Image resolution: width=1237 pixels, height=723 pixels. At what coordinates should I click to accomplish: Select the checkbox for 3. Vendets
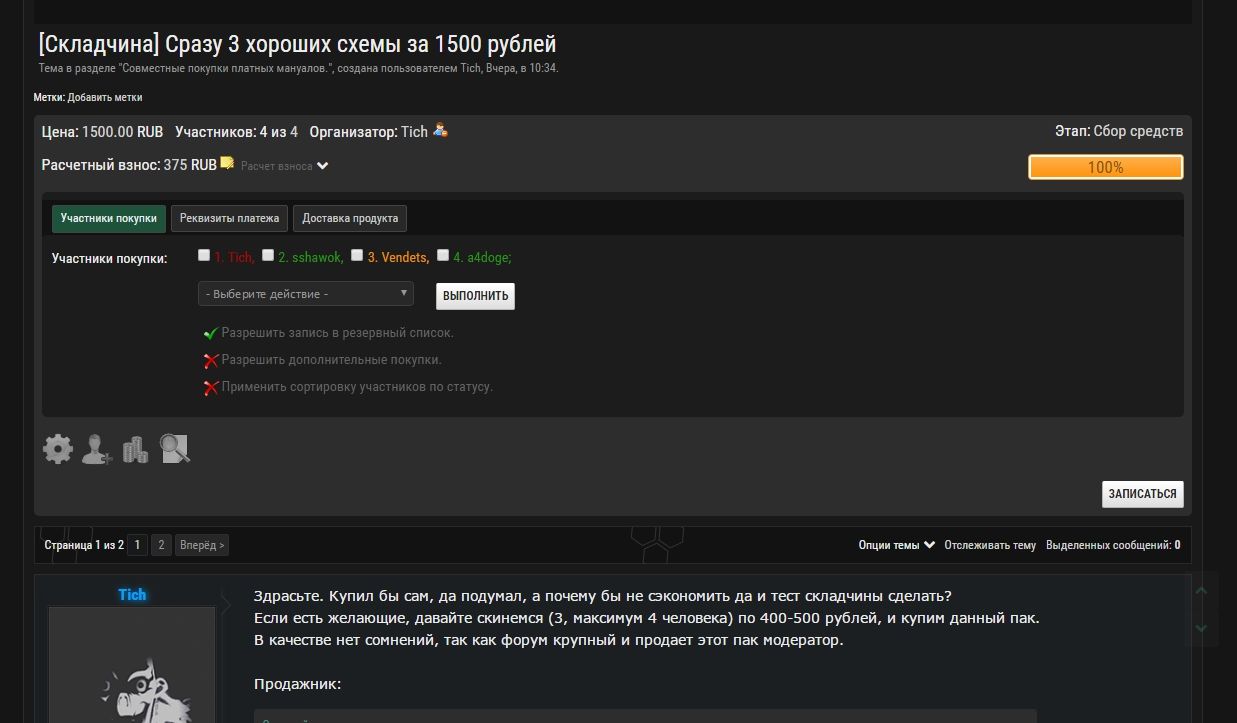click(x=357, y=255)
